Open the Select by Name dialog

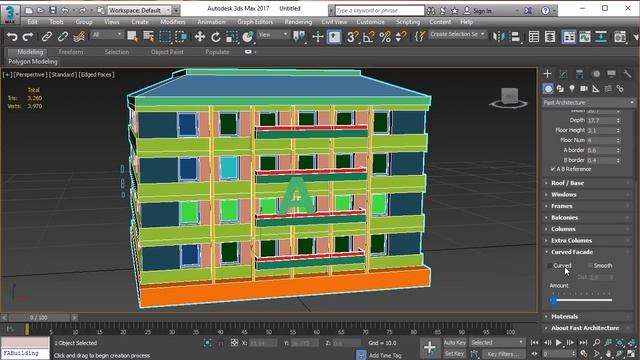pos(149,37)
